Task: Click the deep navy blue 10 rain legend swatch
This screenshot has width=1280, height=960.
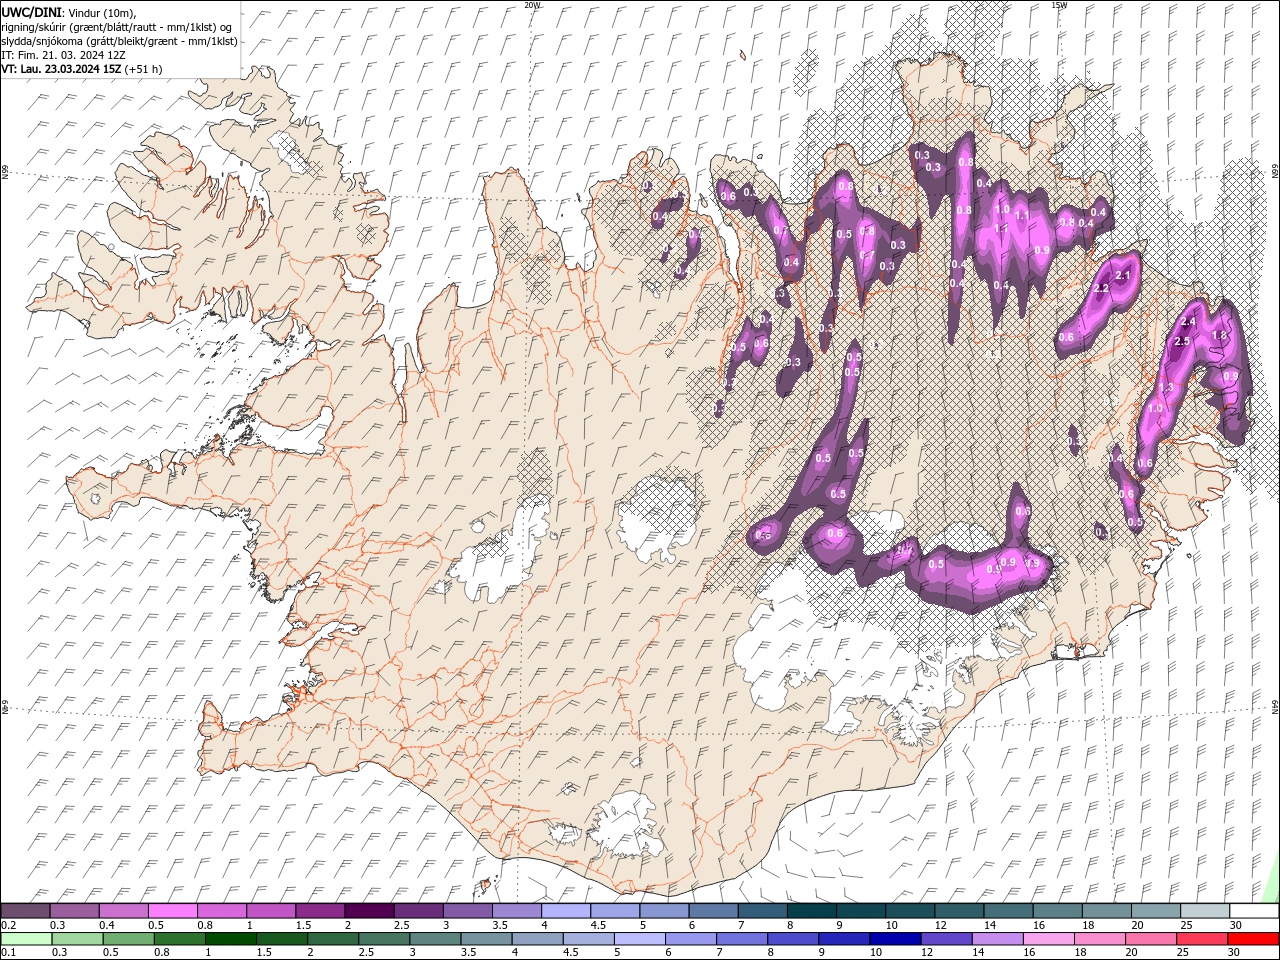Action: pyautogui.click(x=895, y=939)
